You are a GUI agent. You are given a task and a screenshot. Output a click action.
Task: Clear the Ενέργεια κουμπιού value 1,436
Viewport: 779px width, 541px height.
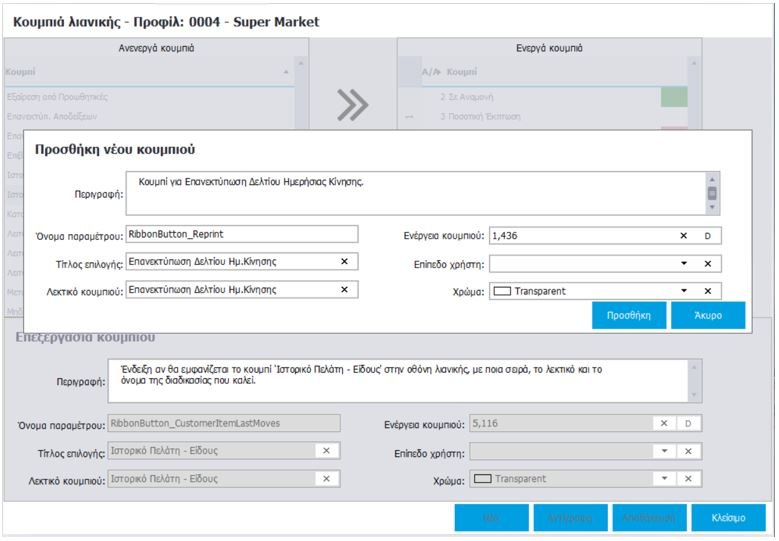click(x=684, y=236)
